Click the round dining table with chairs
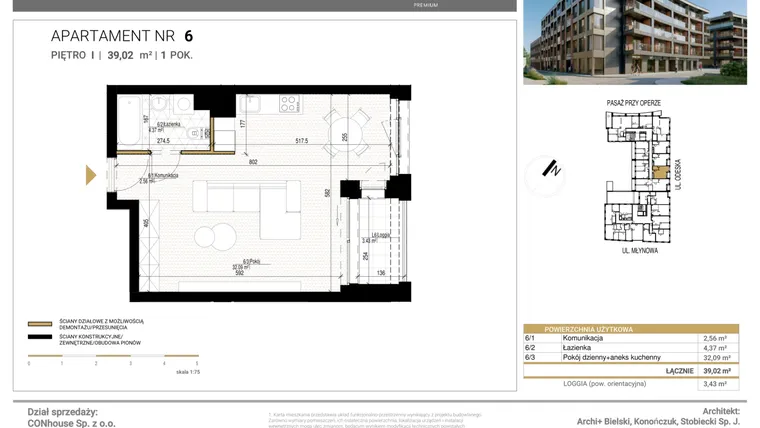Viewport: 760px width, 428px height. point(347,132)
